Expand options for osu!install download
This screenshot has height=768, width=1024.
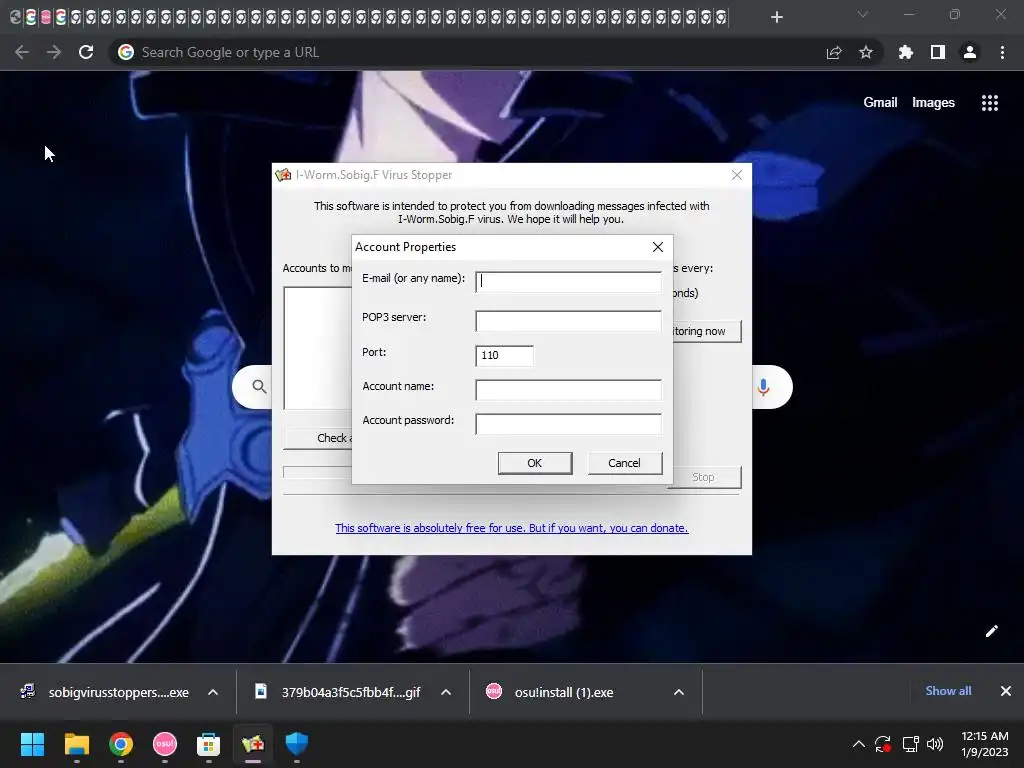click(x=679, y=692)
